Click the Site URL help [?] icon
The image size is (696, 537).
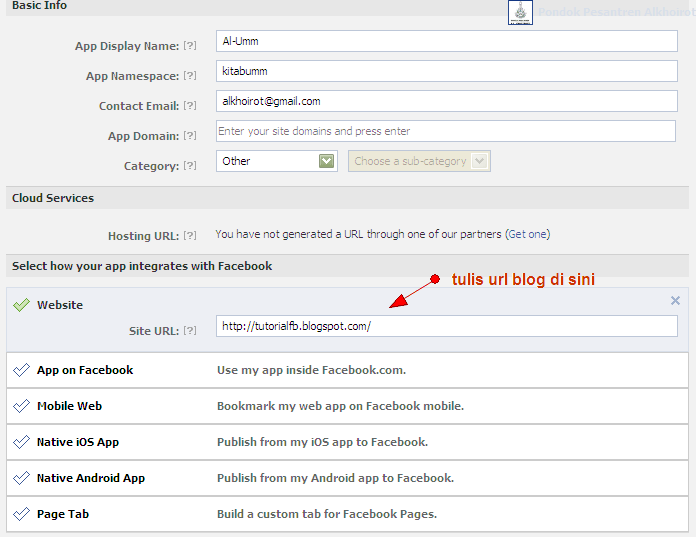click(190, 331)
